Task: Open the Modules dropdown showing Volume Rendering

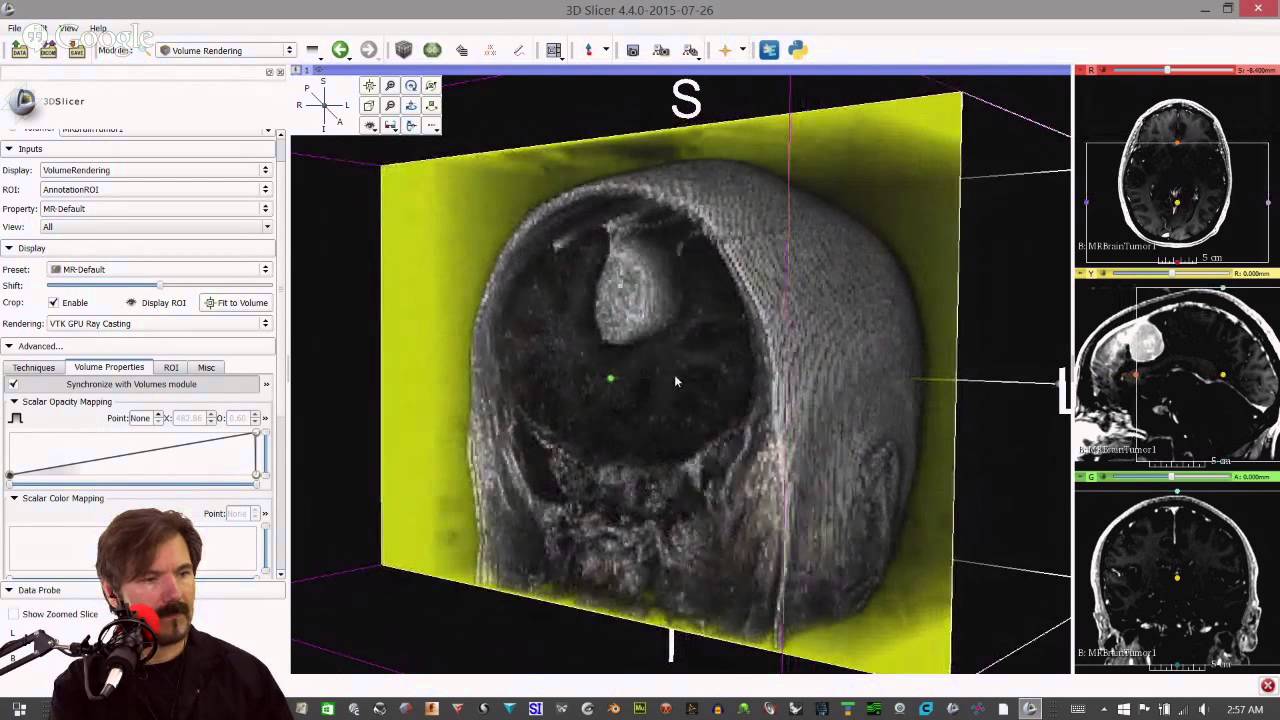Action: (x=226, y=50)
